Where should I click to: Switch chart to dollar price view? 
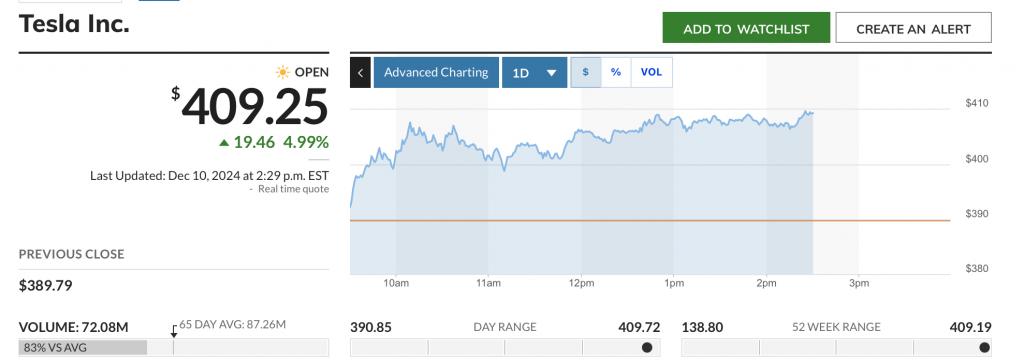click(586, 72)
